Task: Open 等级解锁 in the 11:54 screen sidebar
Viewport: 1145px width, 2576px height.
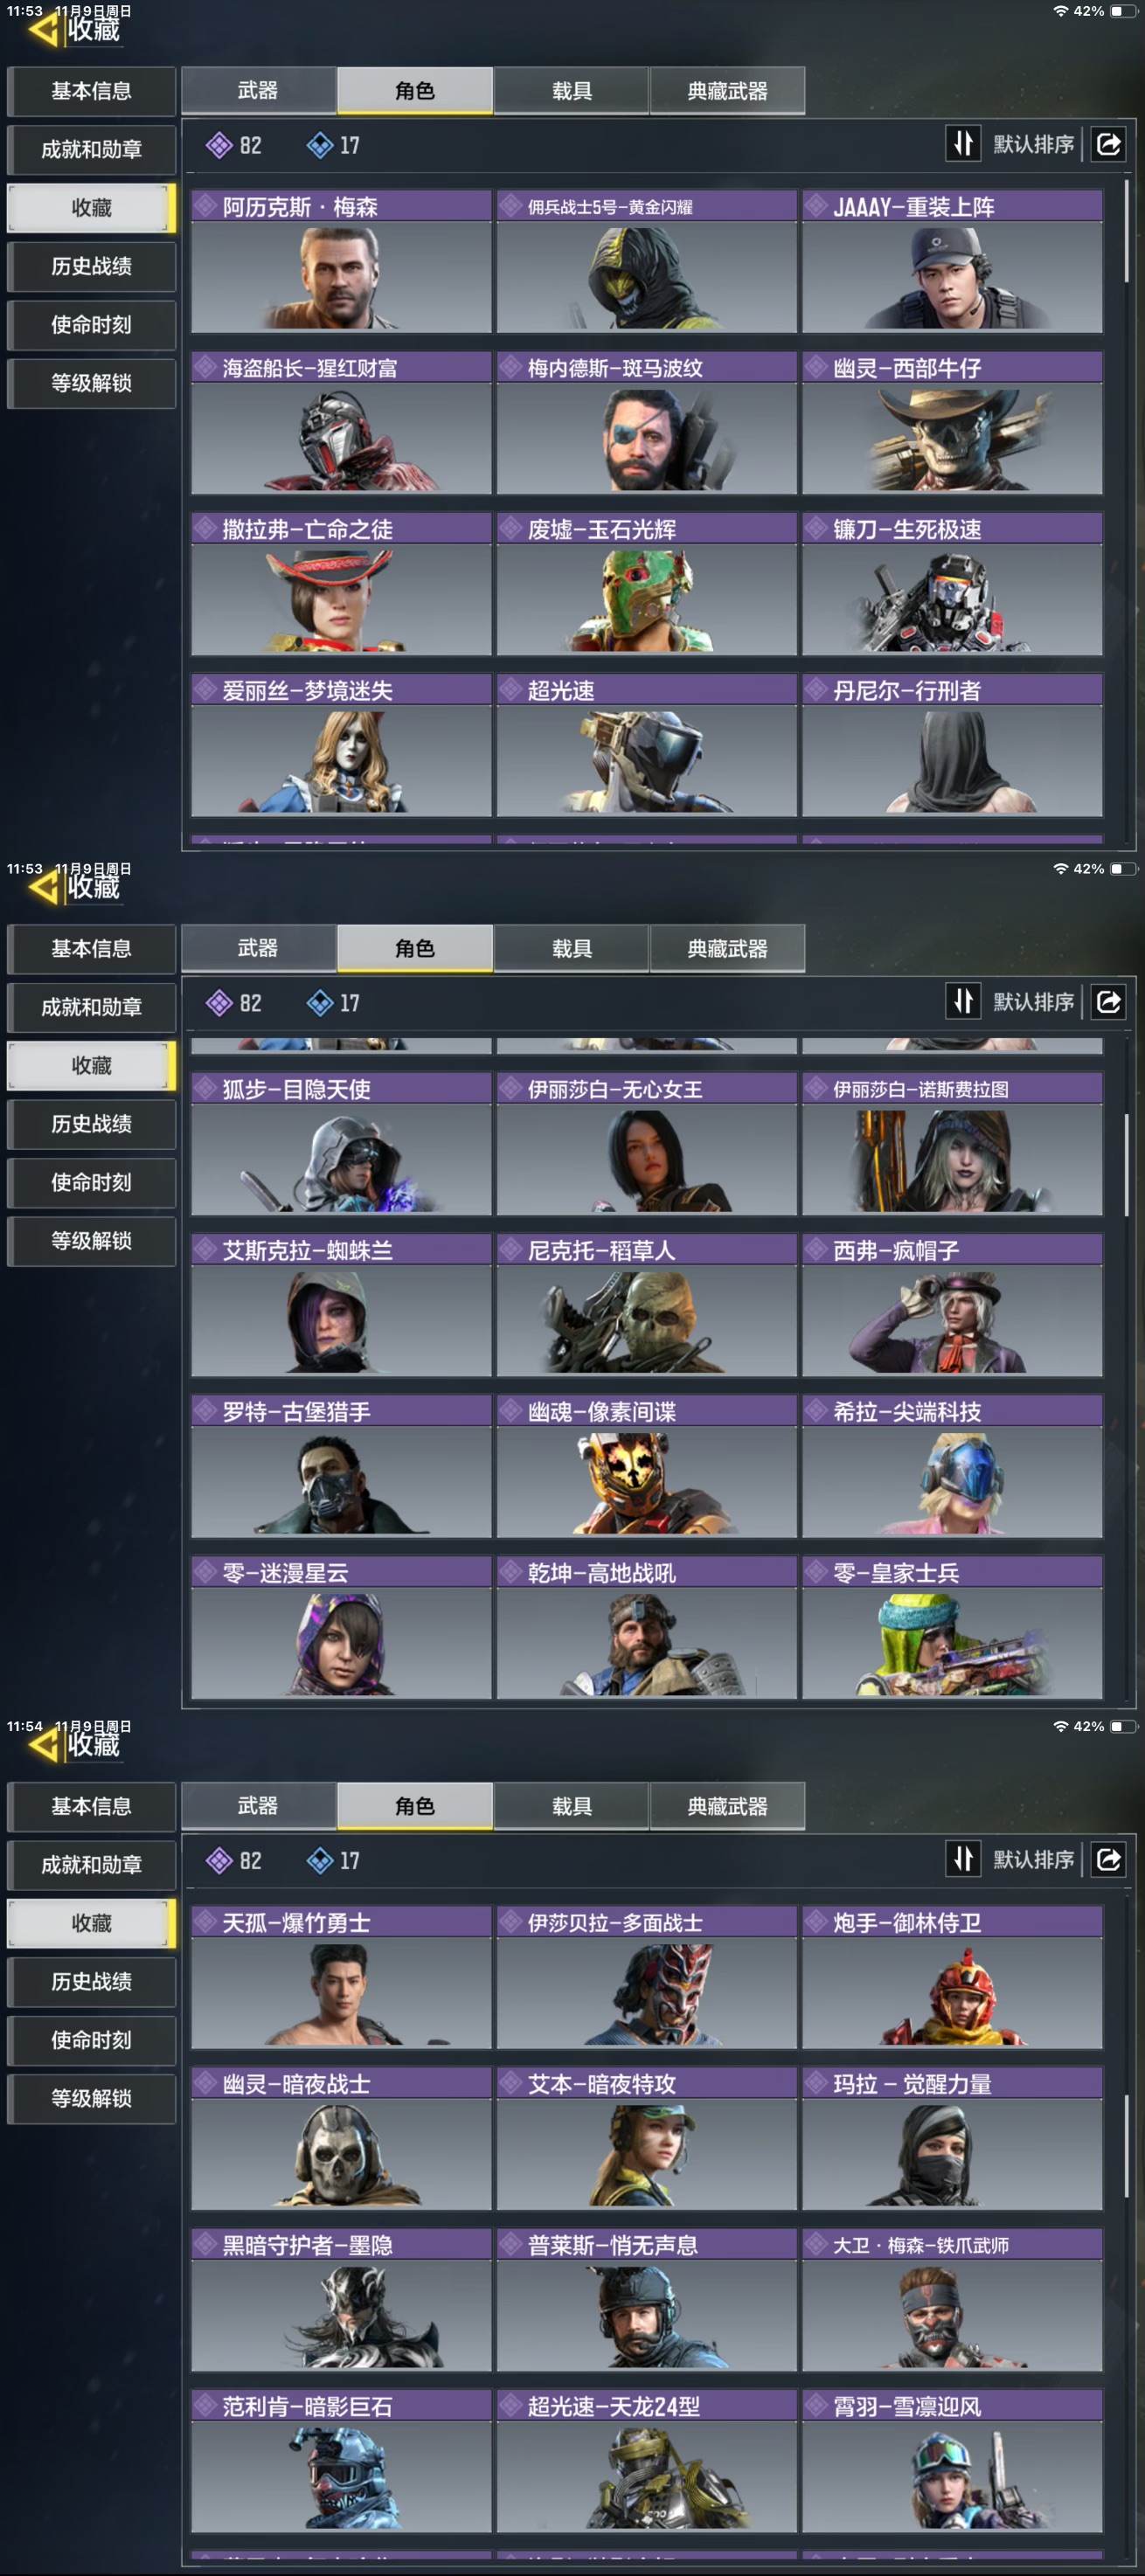Action: point(91,2098)
